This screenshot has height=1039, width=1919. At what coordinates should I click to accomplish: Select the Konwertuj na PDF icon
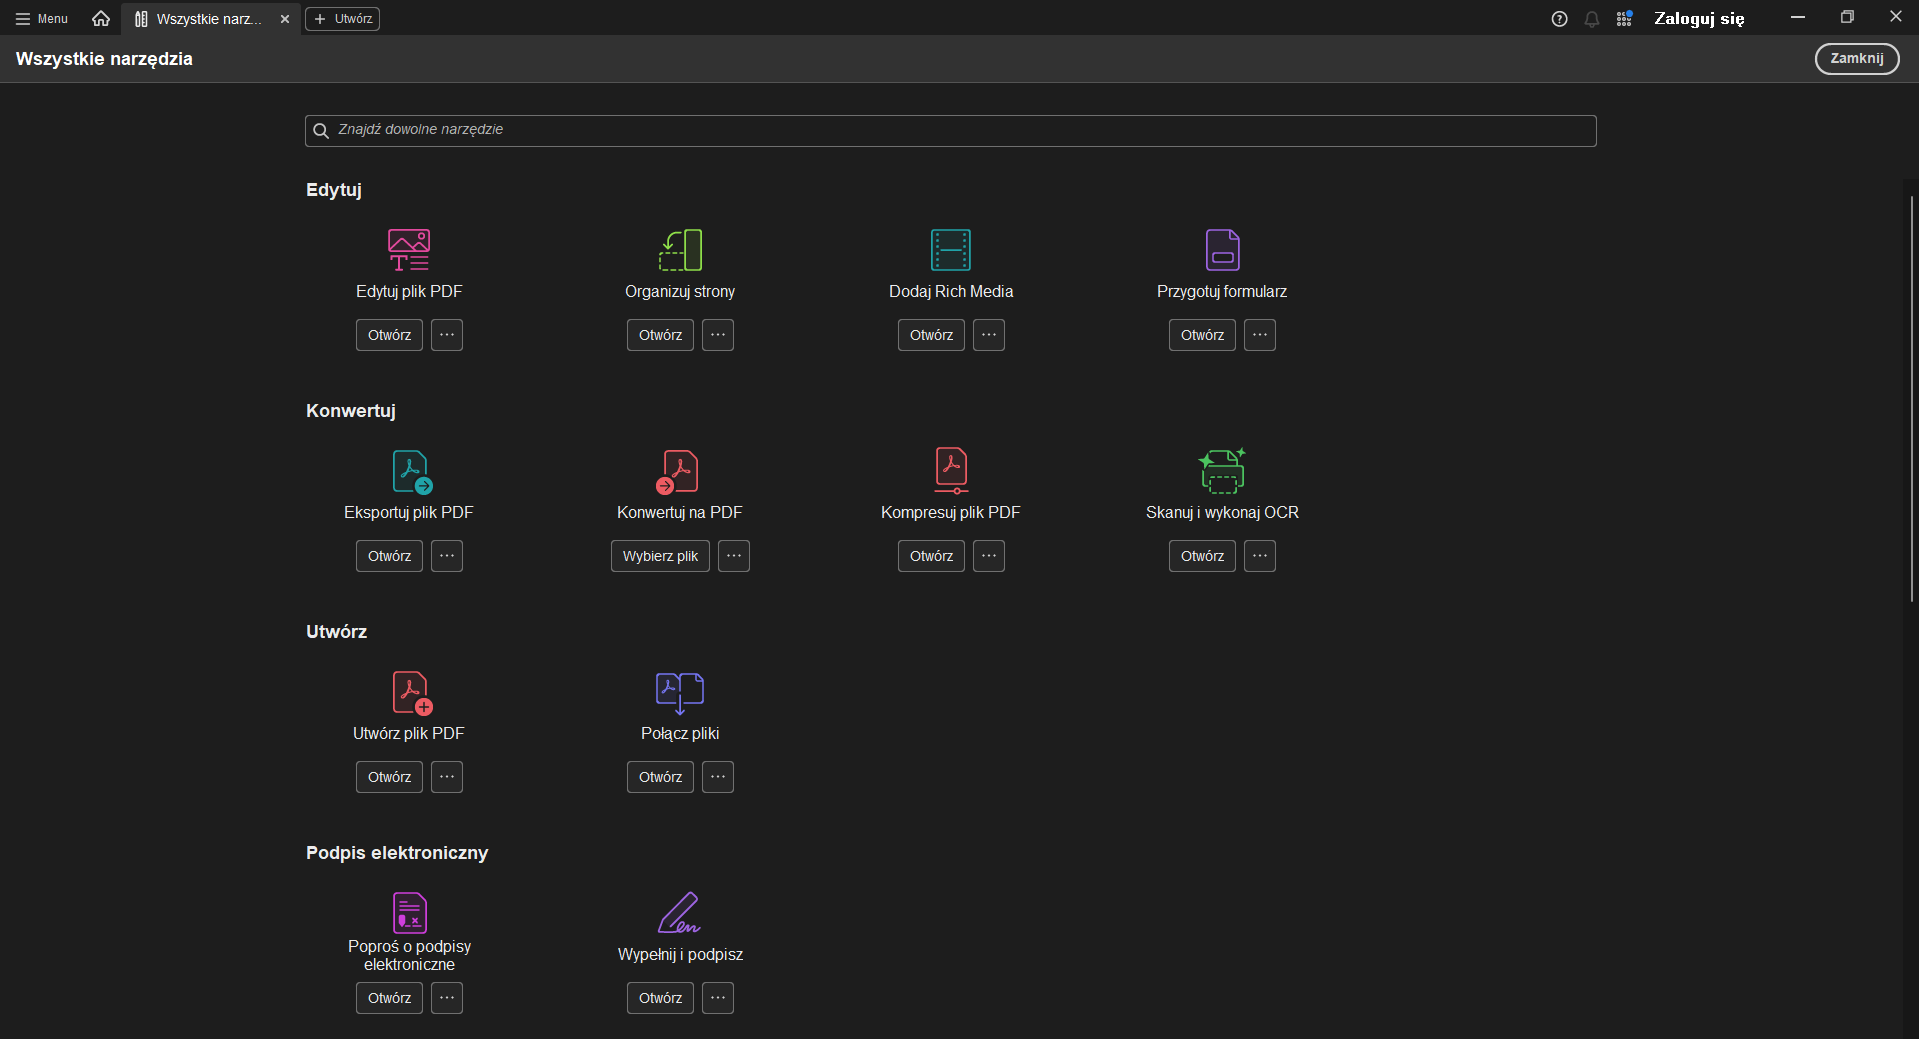point(678,471)
